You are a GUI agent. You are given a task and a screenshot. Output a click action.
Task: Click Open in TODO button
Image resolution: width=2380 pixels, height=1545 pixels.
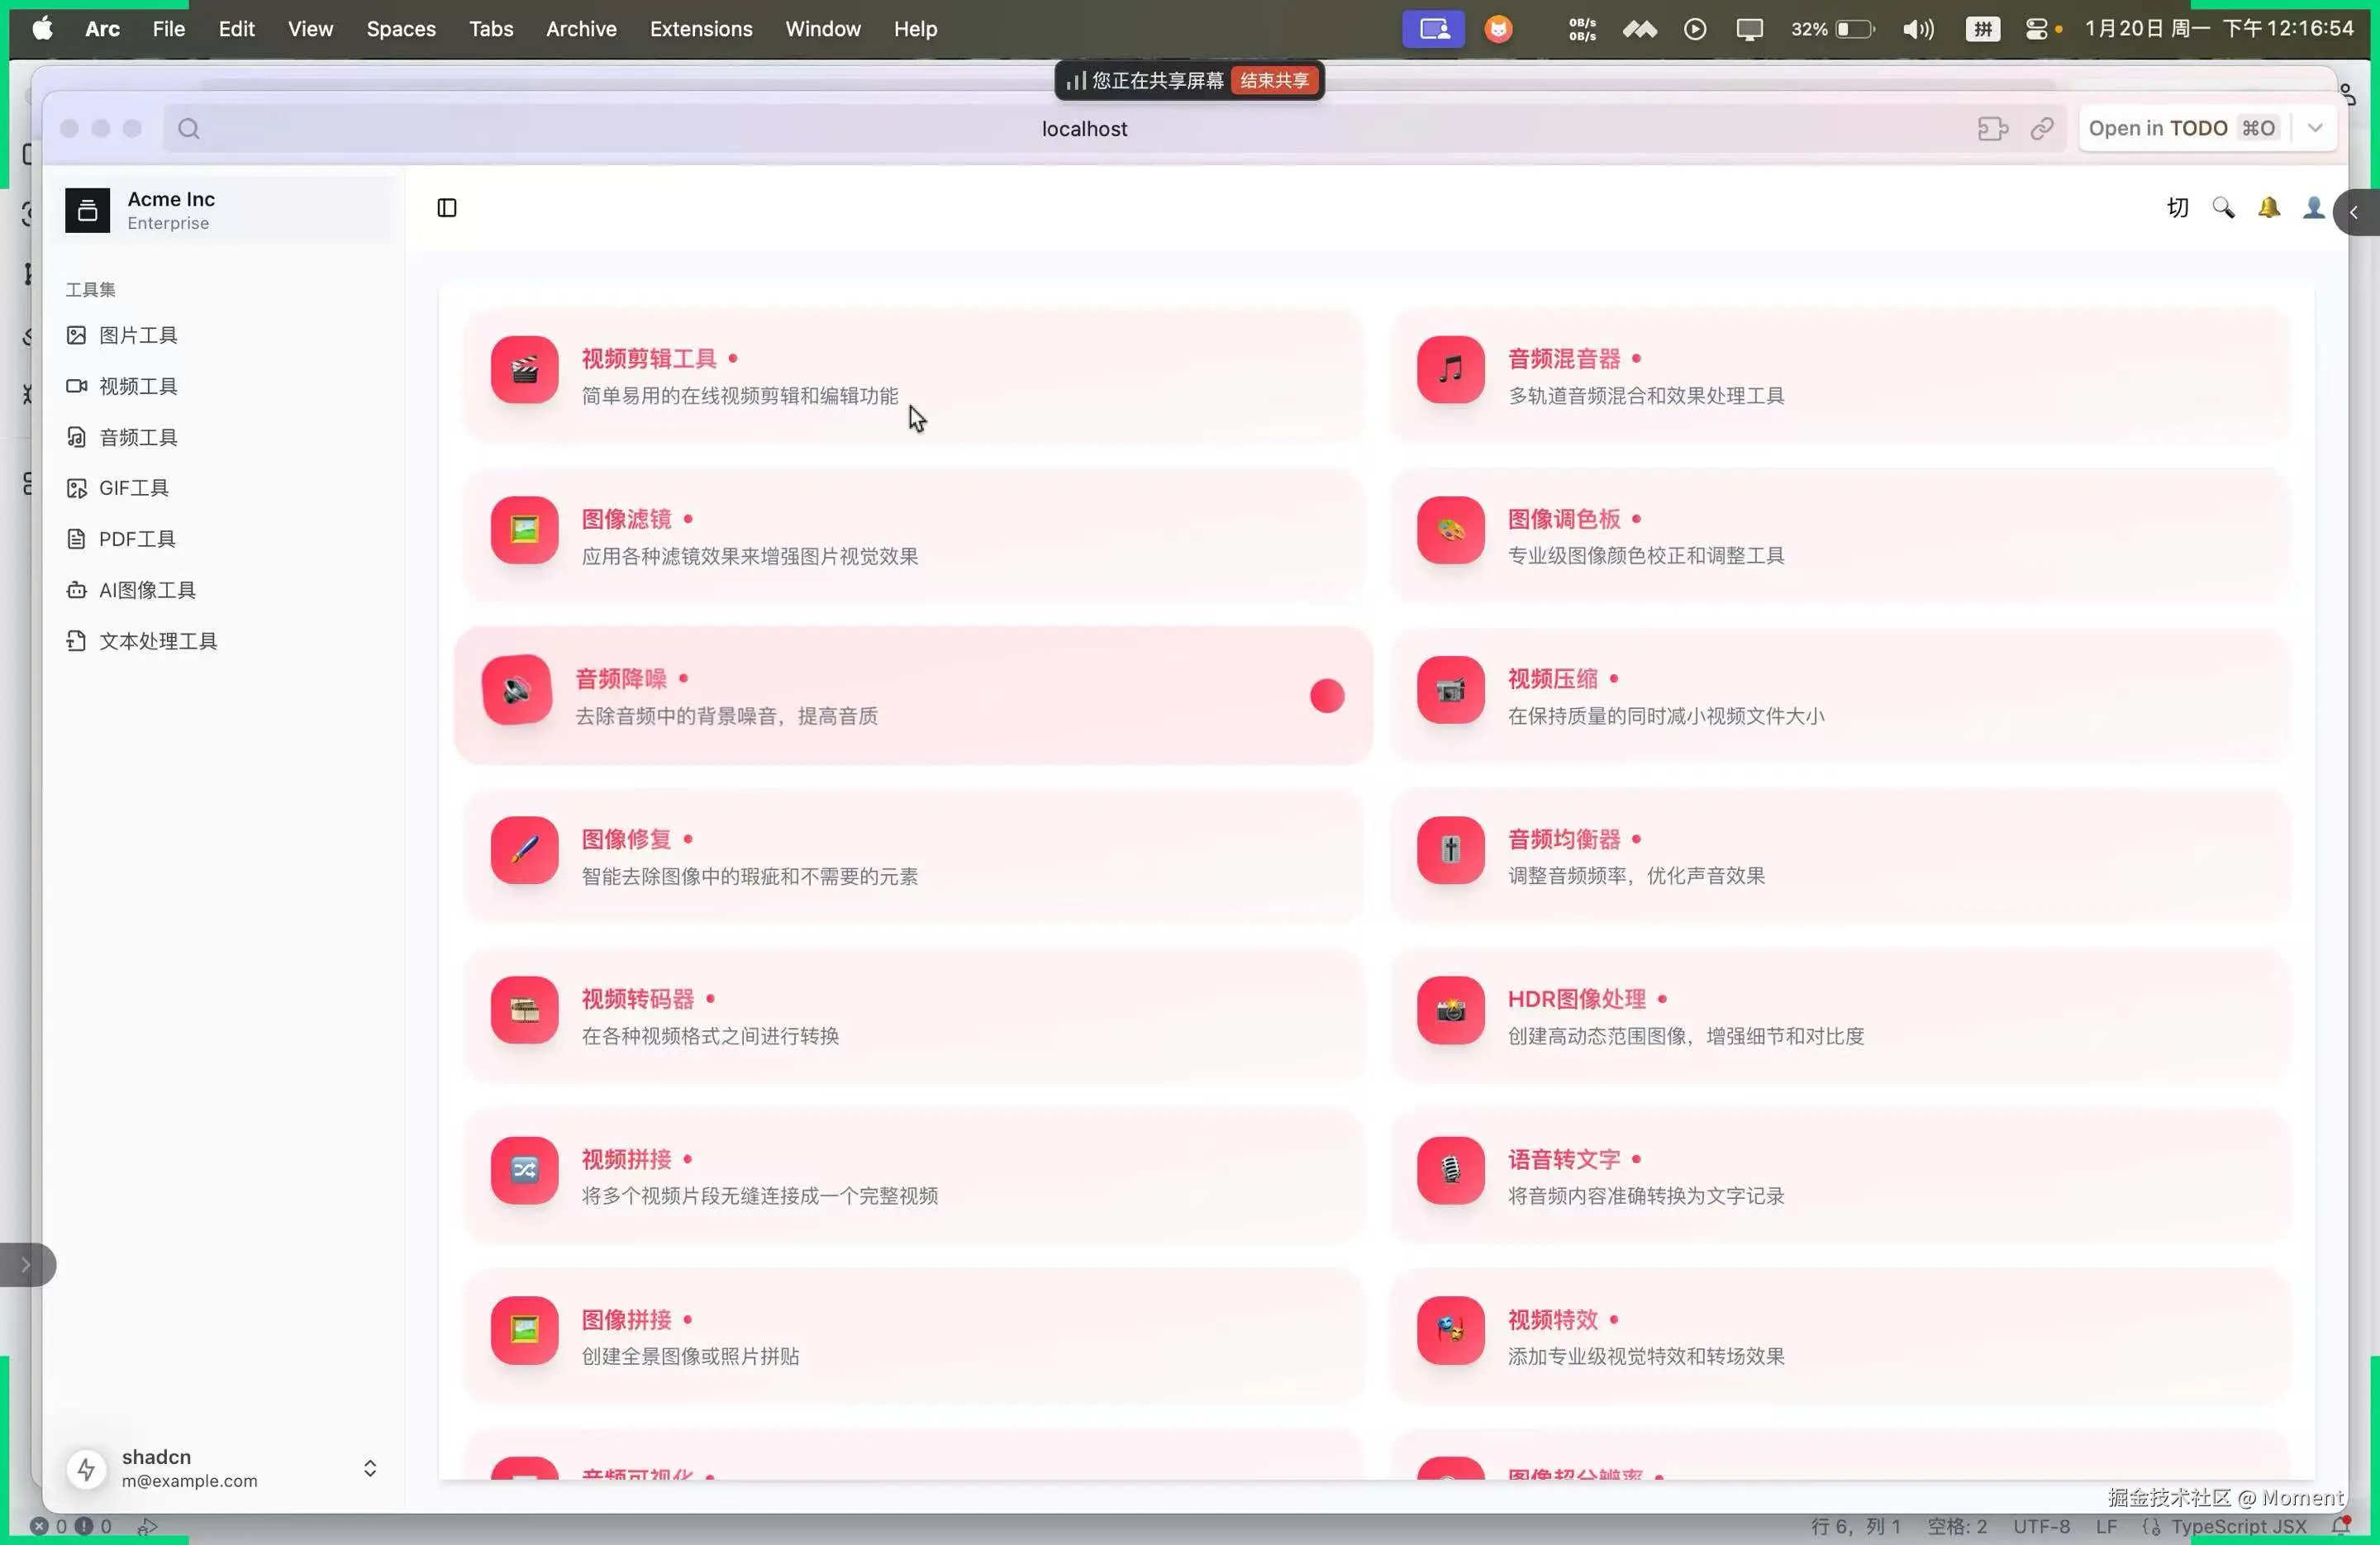pyautogui.click(x=2184, y=128)
